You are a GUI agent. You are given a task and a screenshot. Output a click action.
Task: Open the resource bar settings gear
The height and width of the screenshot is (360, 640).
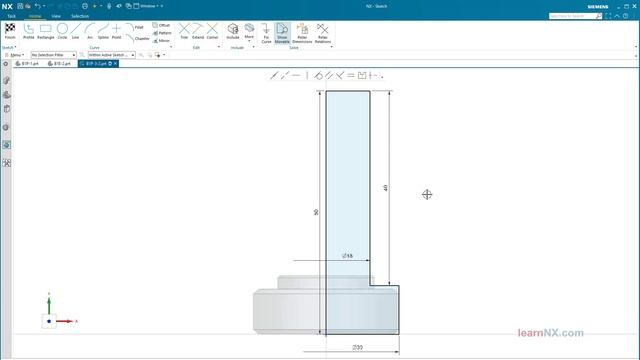pyautogui.click(x=6, y=64)
